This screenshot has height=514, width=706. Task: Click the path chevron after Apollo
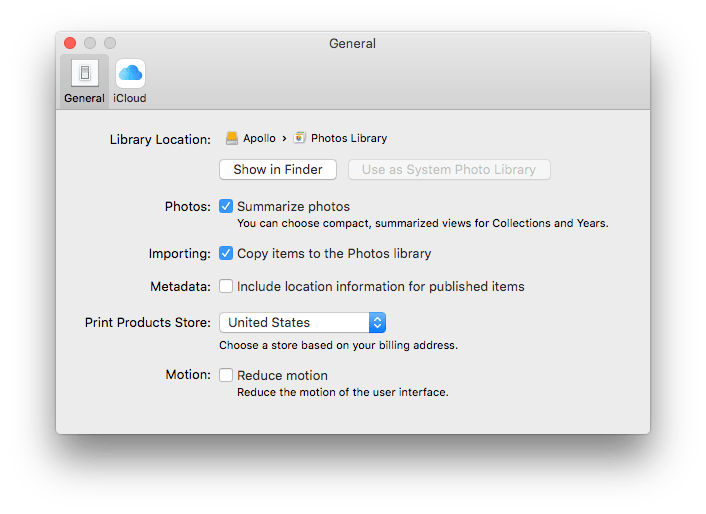285,139
